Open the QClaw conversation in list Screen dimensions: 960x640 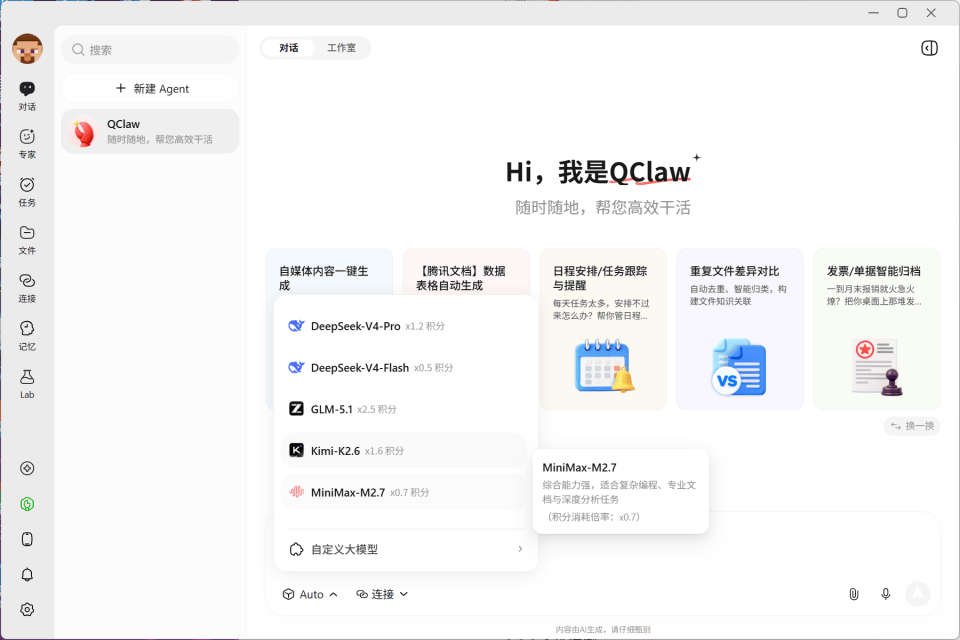coord(150,131)
